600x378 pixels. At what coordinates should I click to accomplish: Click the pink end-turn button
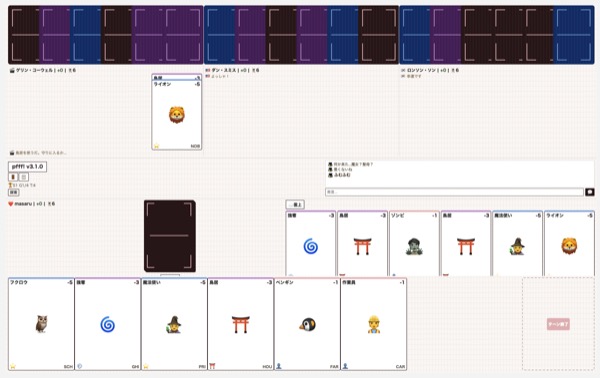pyautogui.click(x=558, y=324)
